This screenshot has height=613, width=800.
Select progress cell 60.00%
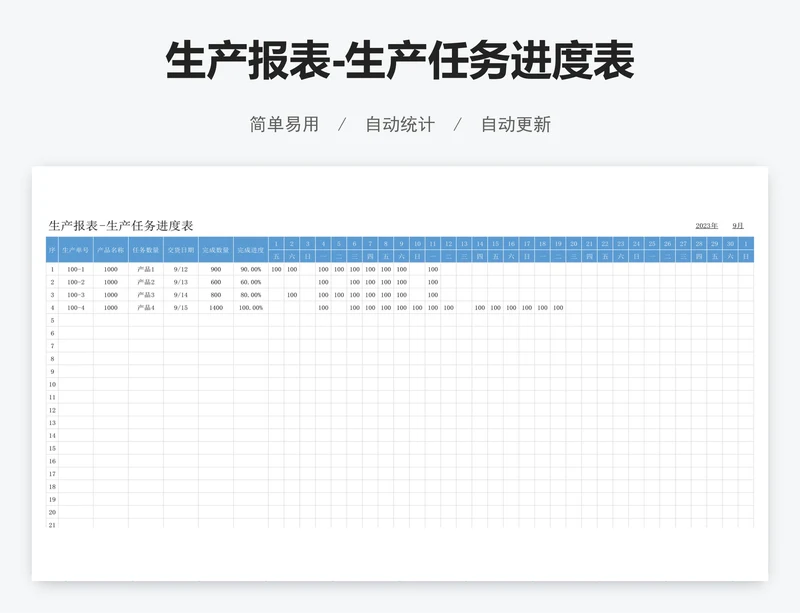pyautogui.click(x=251, y=282)
